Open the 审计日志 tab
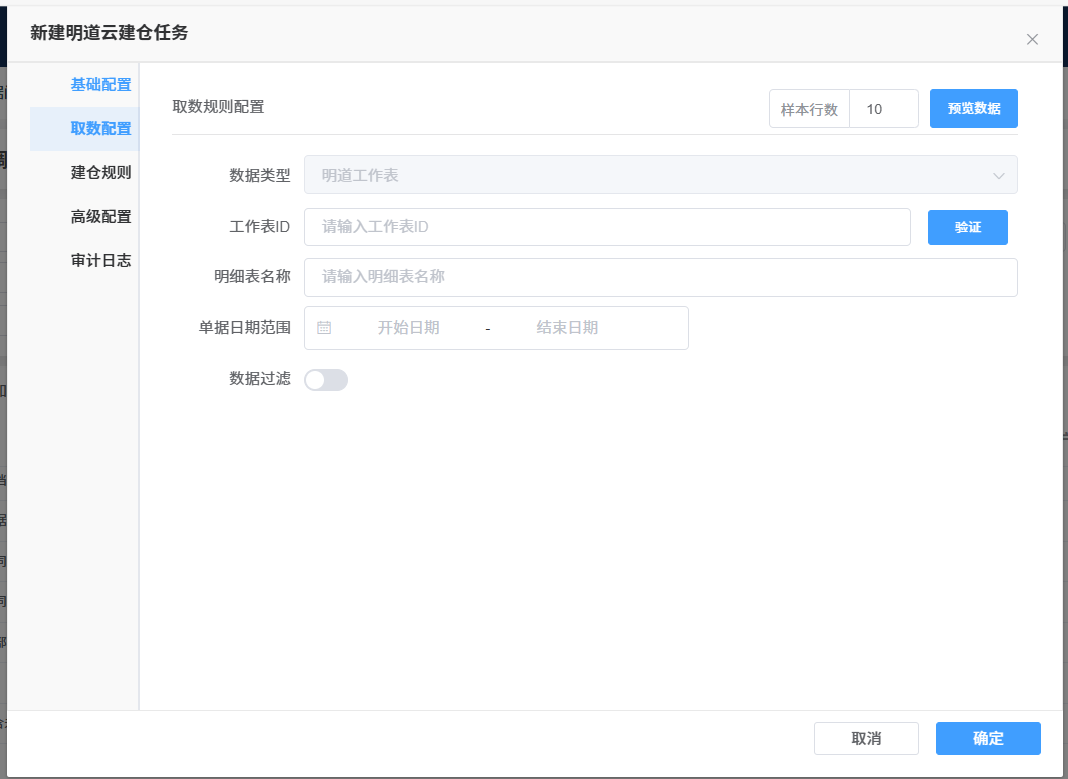 100,261
